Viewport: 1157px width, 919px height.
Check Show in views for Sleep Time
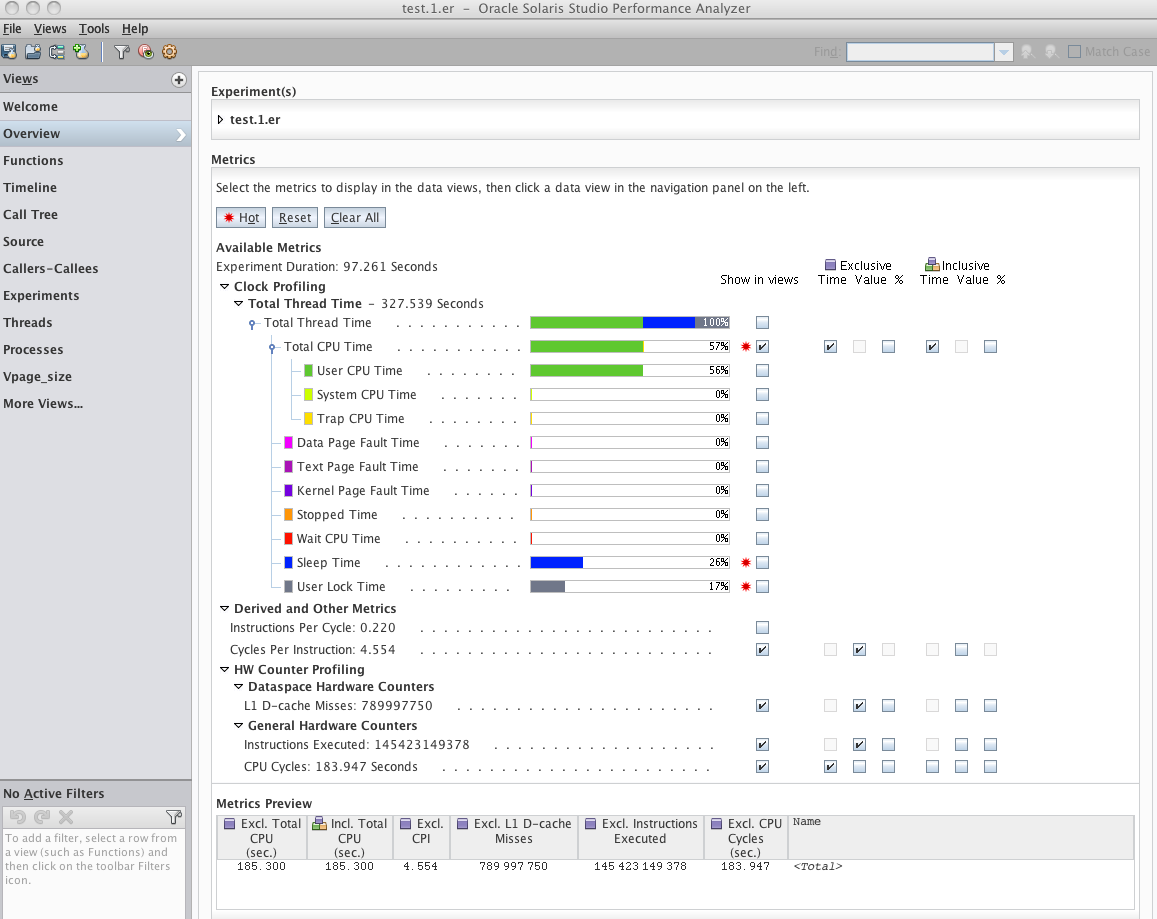coord(762,562)
